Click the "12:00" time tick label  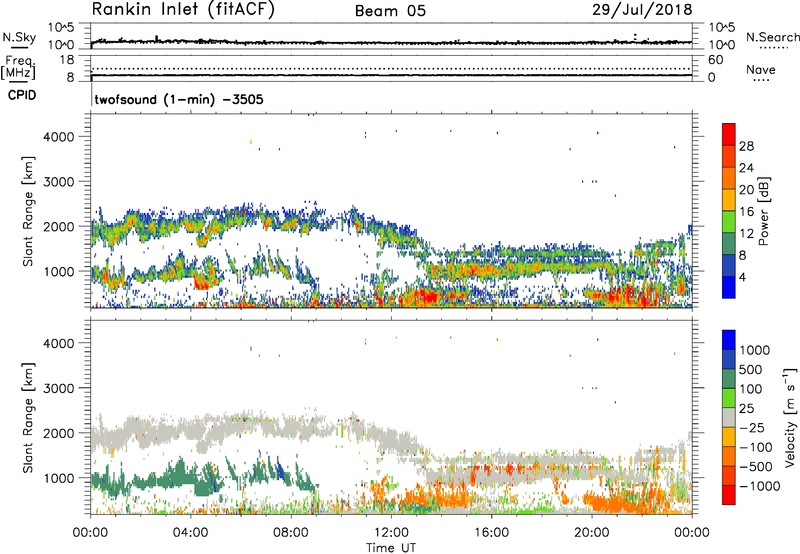tap(391, 533)
